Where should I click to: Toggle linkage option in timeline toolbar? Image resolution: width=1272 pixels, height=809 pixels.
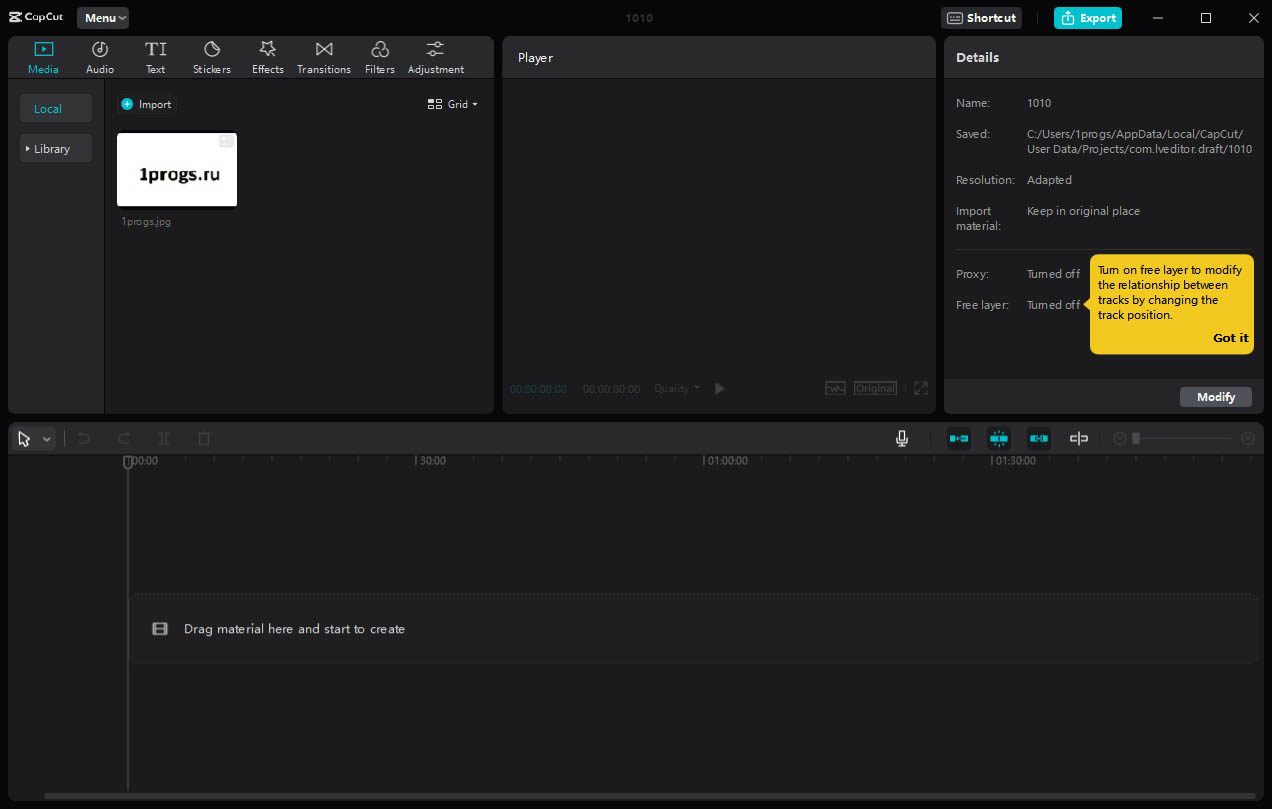pyautogui.click(x=1038, y=439)
